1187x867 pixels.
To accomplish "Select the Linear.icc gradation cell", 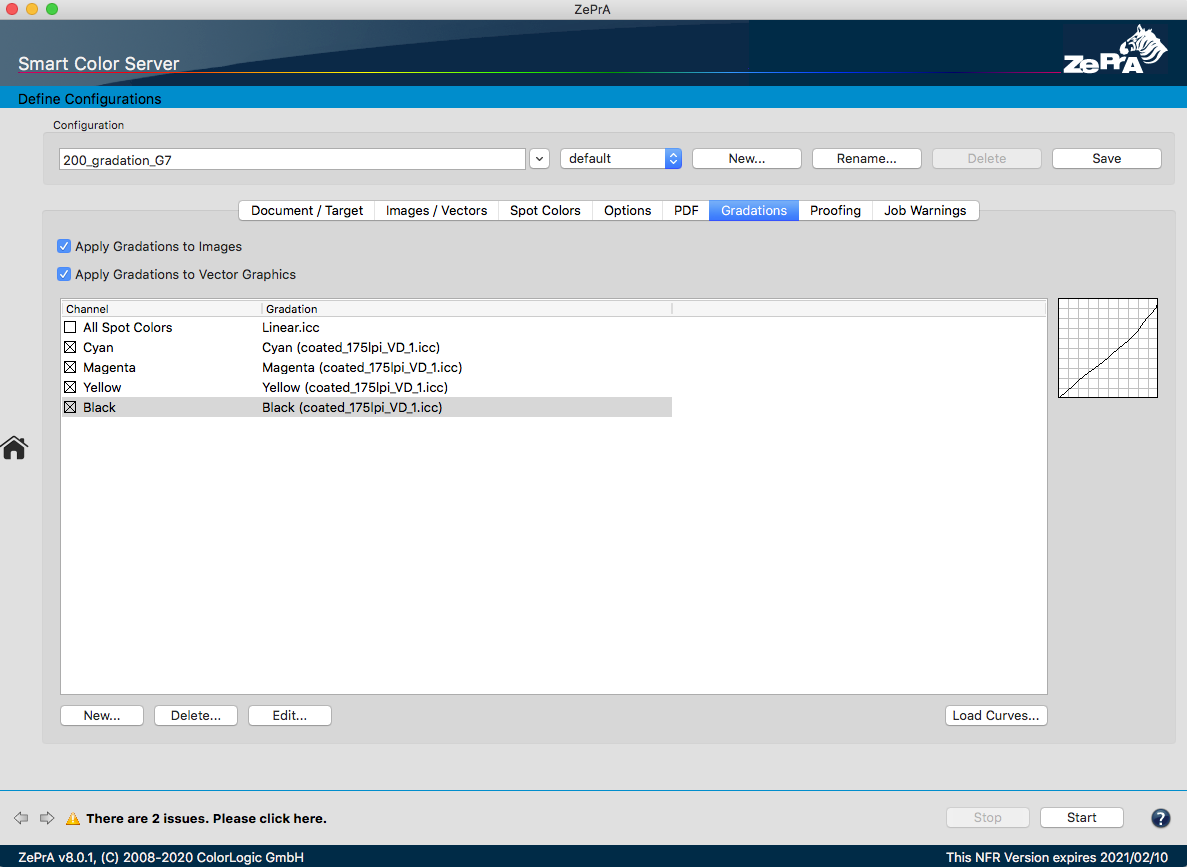I will click(291, 327).
